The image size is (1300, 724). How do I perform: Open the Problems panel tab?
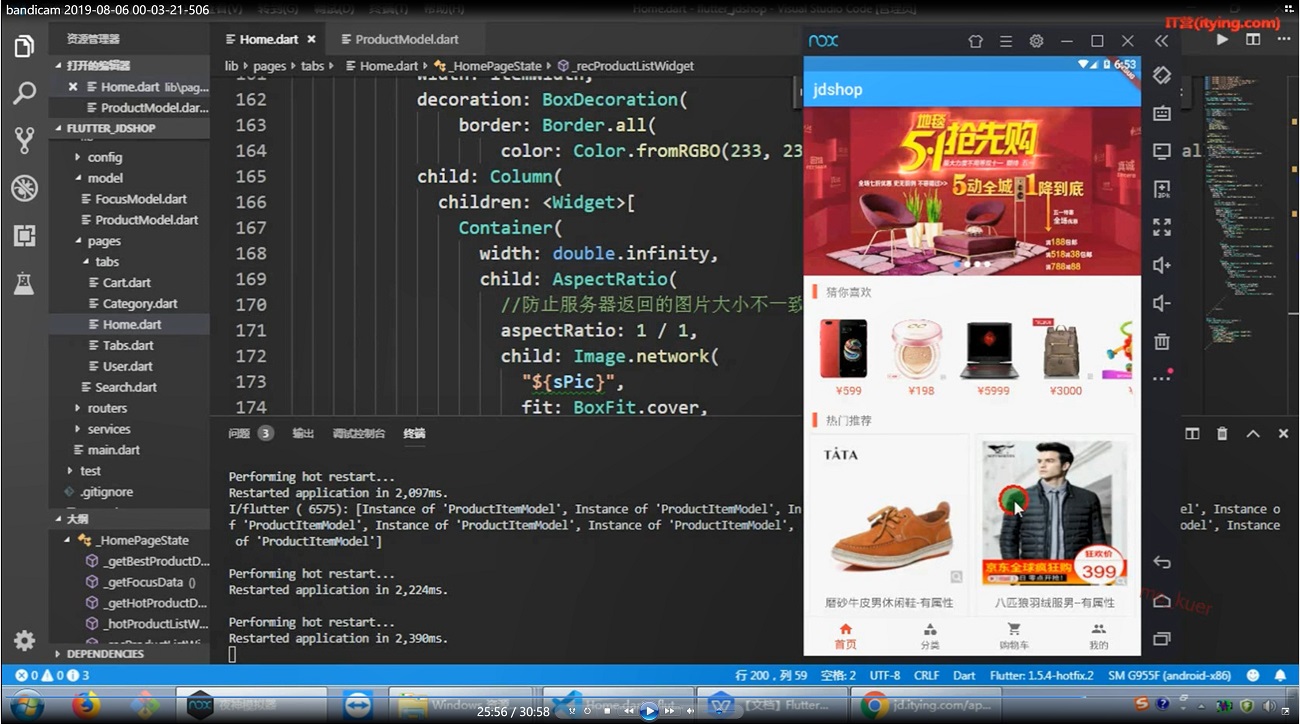(250, 434)
